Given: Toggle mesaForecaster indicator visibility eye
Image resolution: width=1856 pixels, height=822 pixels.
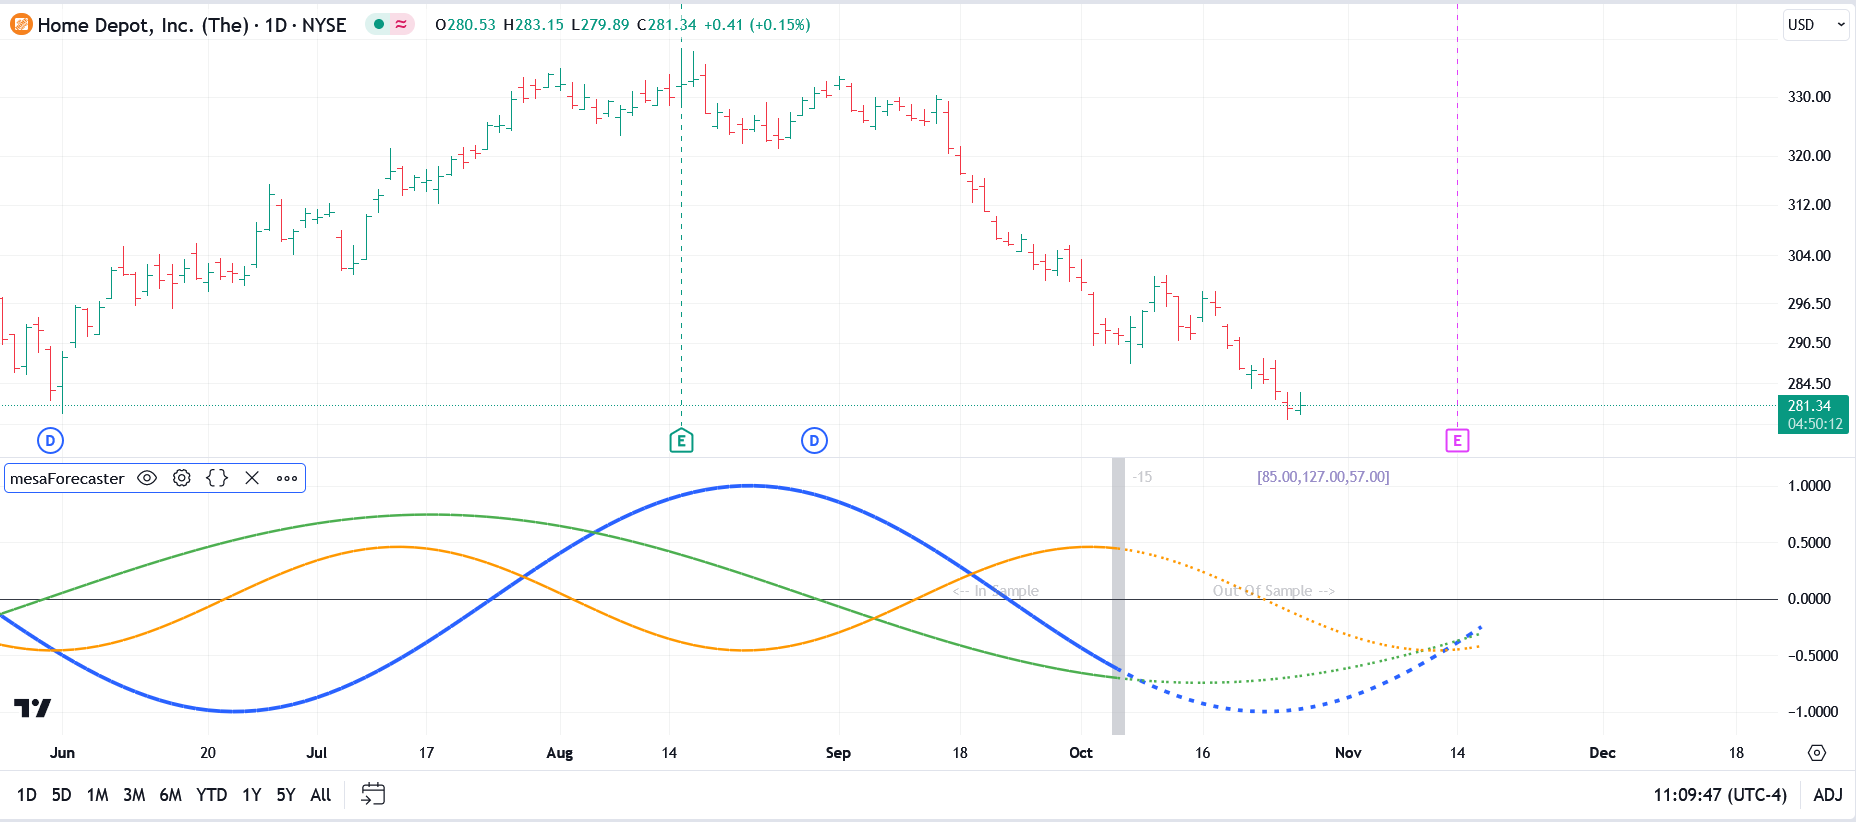Looking at the screenshot, I should (147, 478).
